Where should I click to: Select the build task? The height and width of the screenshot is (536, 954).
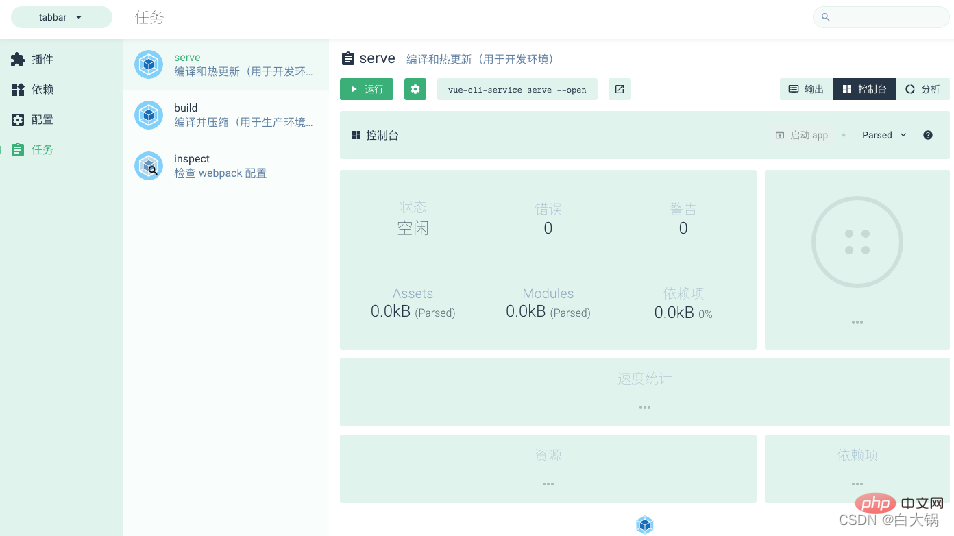click(x=226, y=115)
